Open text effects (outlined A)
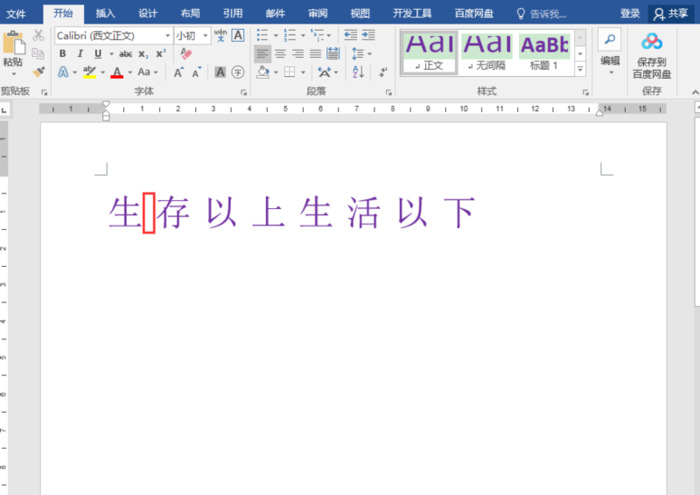Viewport: 700px width, 495px height. 63,72
